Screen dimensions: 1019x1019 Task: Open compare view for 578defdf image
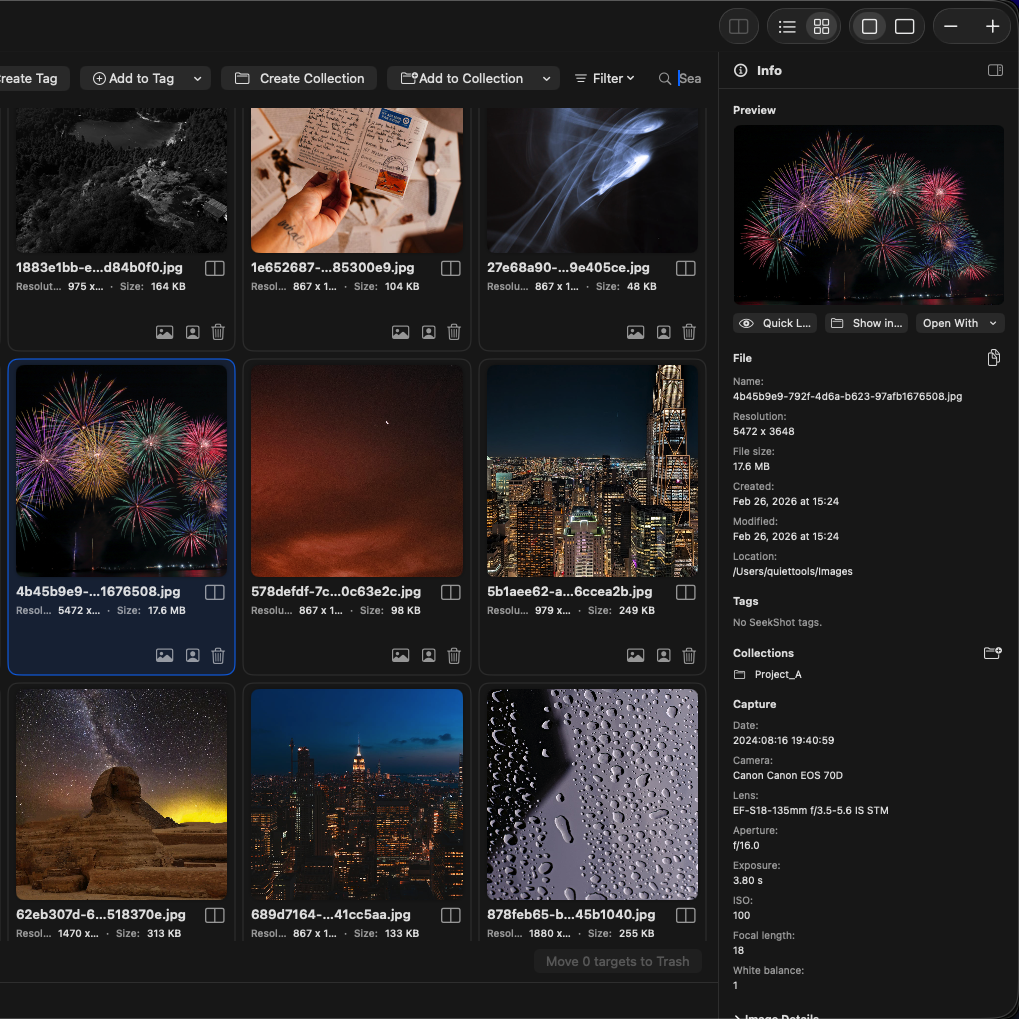click(x=450, y=592)
